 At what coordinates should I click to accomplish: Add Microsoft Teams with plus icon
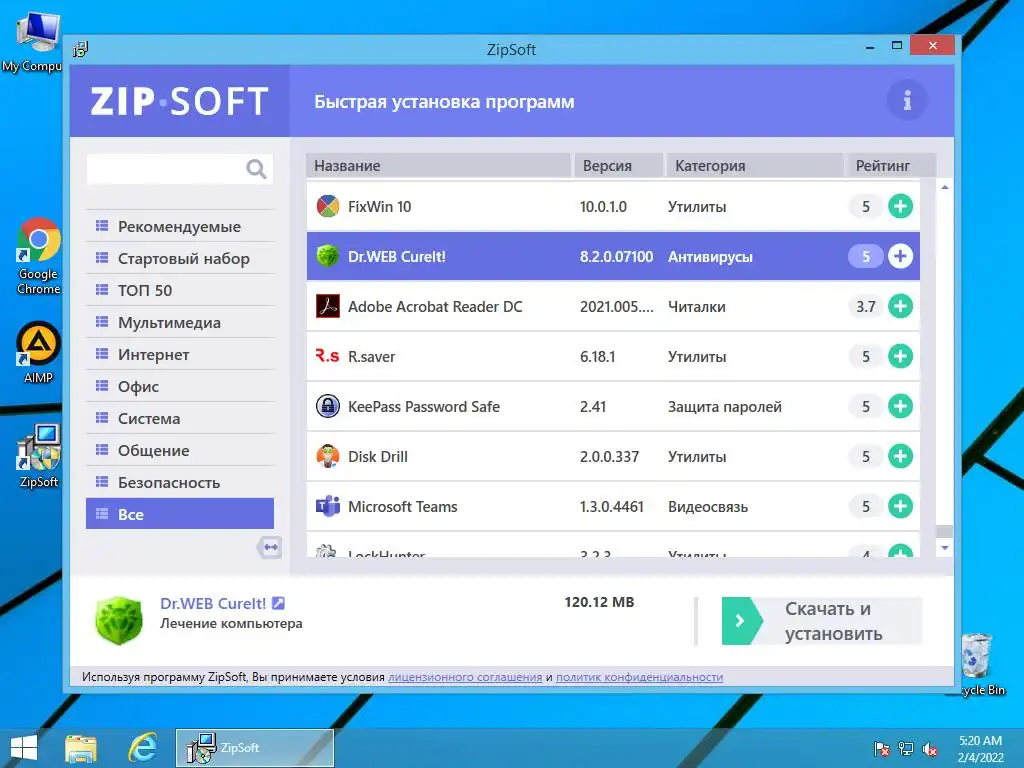tap(900, 506)
